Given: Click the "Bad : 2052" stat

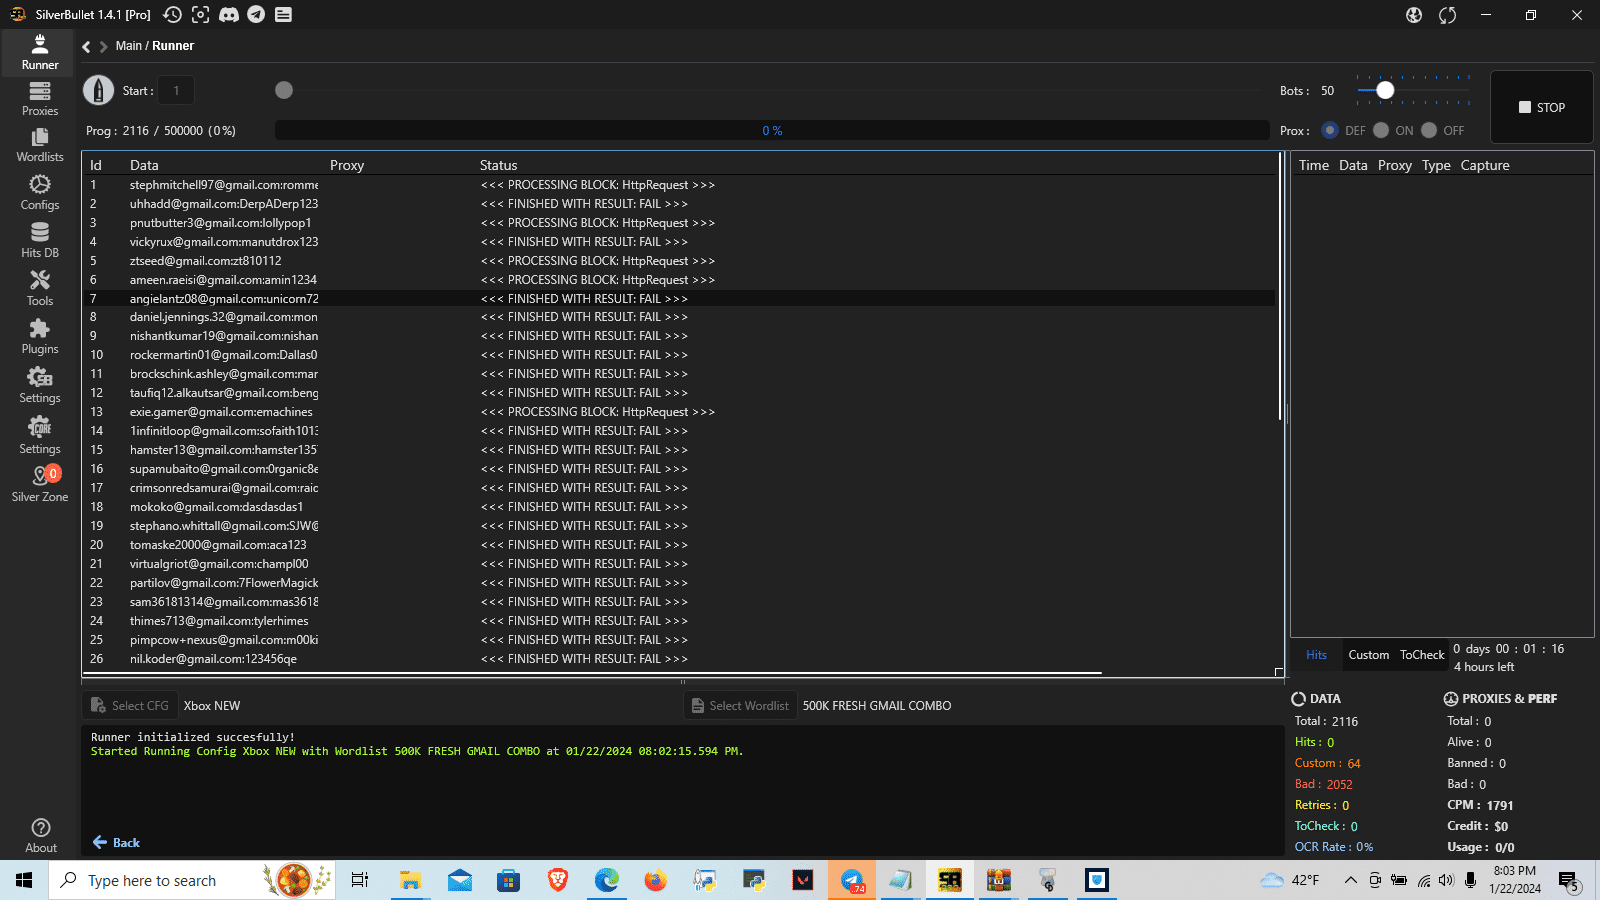Looking at the screenshot, I should pos(1324,784).
